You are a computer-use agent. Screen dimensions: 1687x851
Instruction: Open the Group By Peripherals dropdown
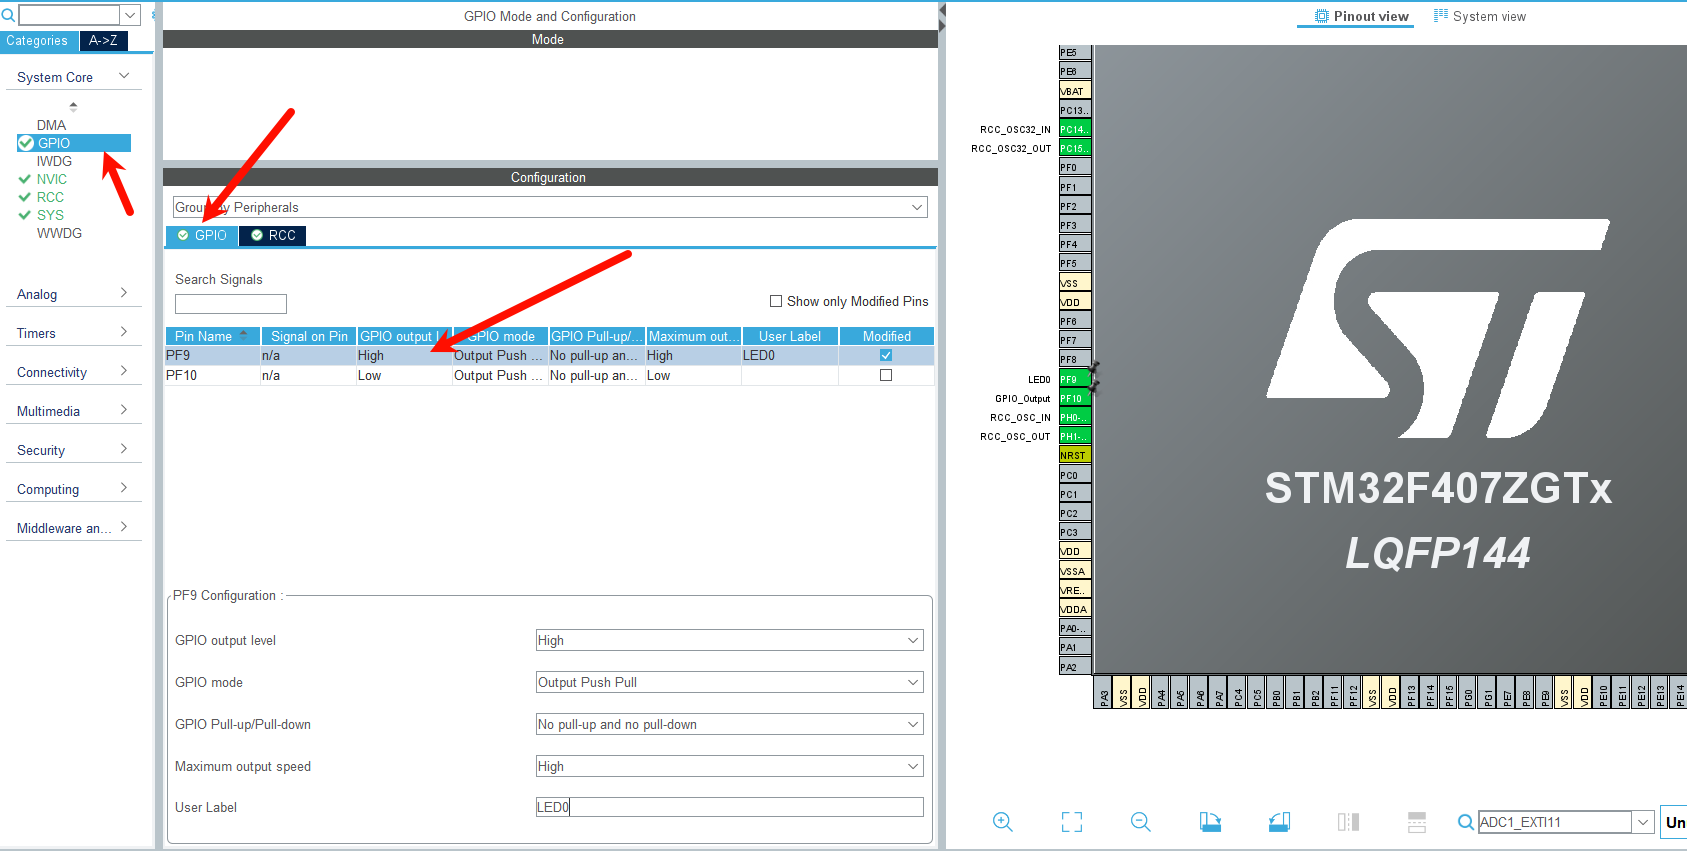550,207
